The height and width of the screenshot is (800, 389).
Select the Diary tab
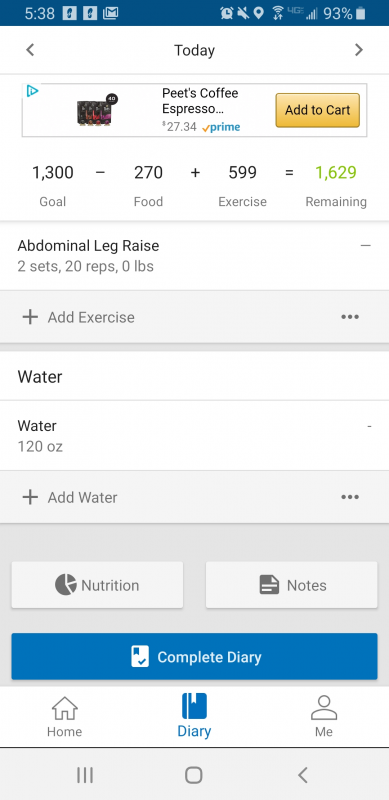tap(194, 716)
